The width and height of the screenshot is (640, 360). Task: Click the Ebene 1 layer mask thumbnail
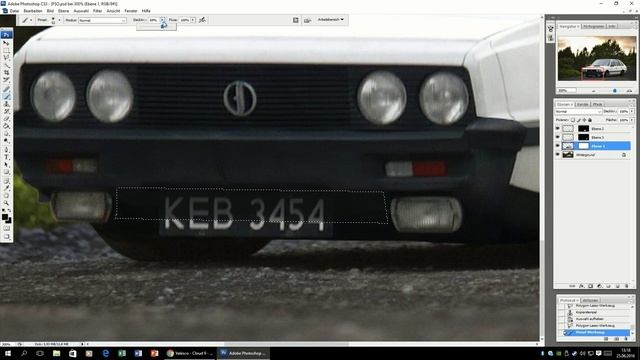(x=584, y=146)
